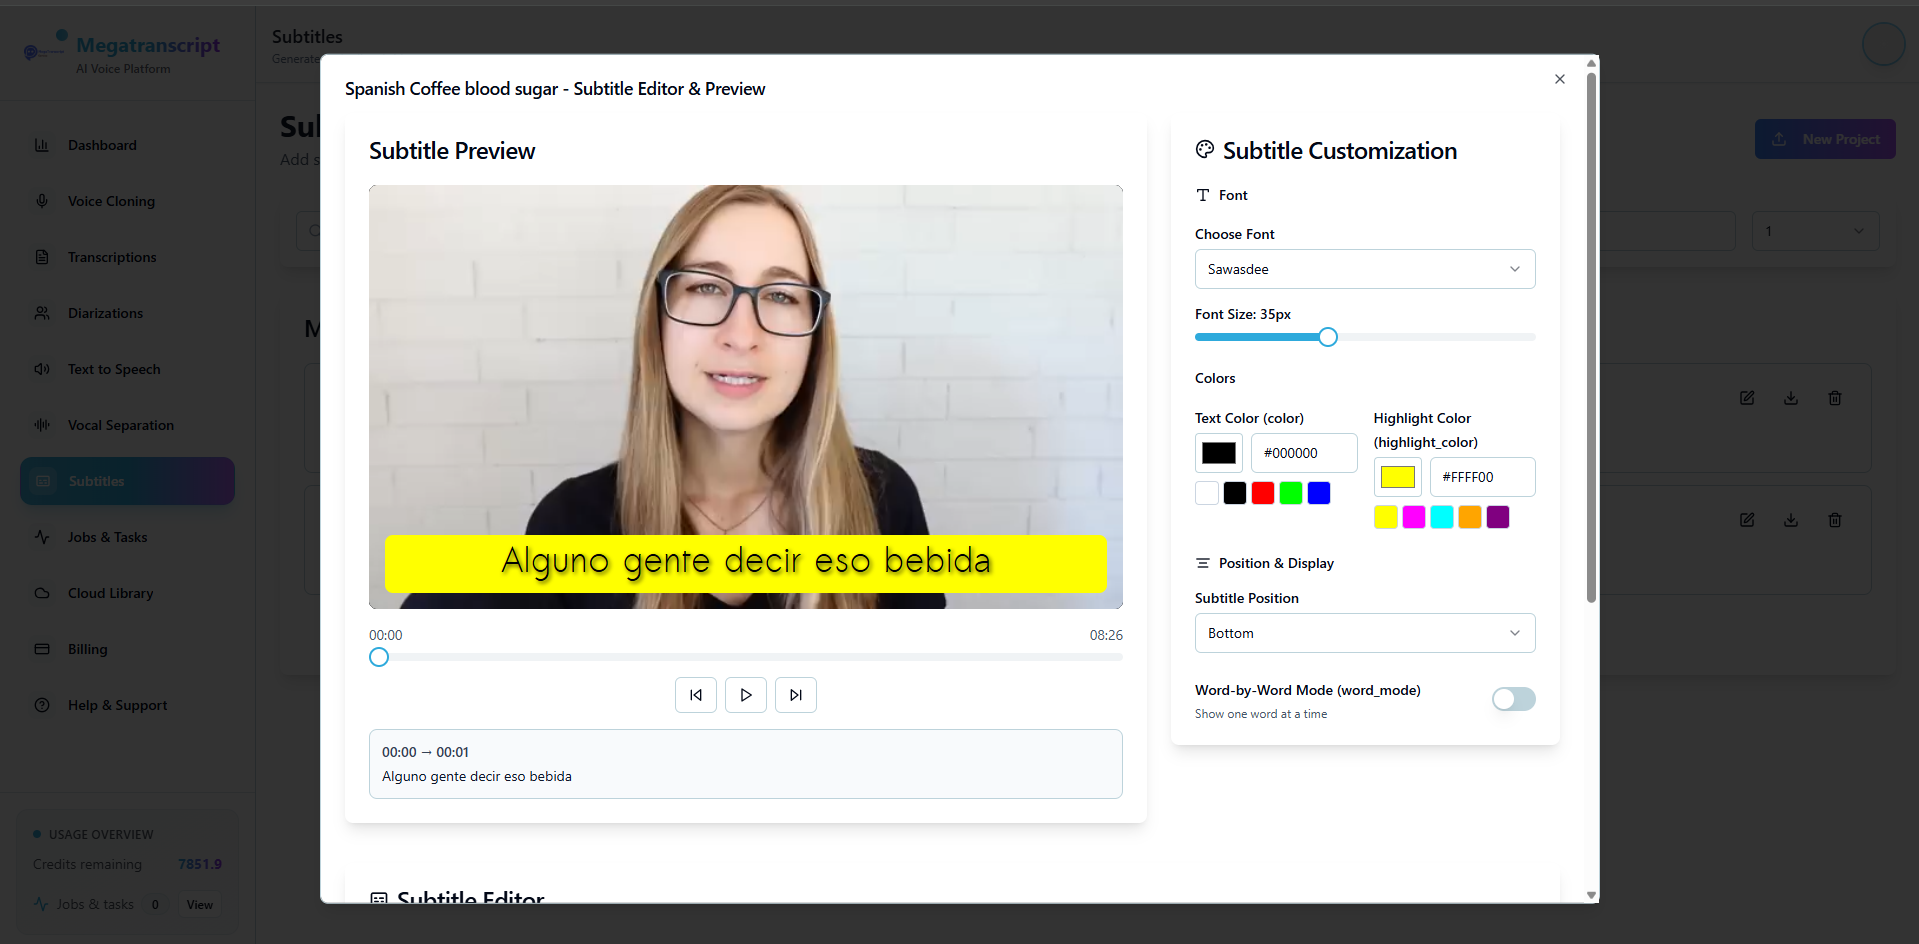The width and height of the screenshot is (1919, 944).
Task: Create a New Project
Action: coord(1824,139)
